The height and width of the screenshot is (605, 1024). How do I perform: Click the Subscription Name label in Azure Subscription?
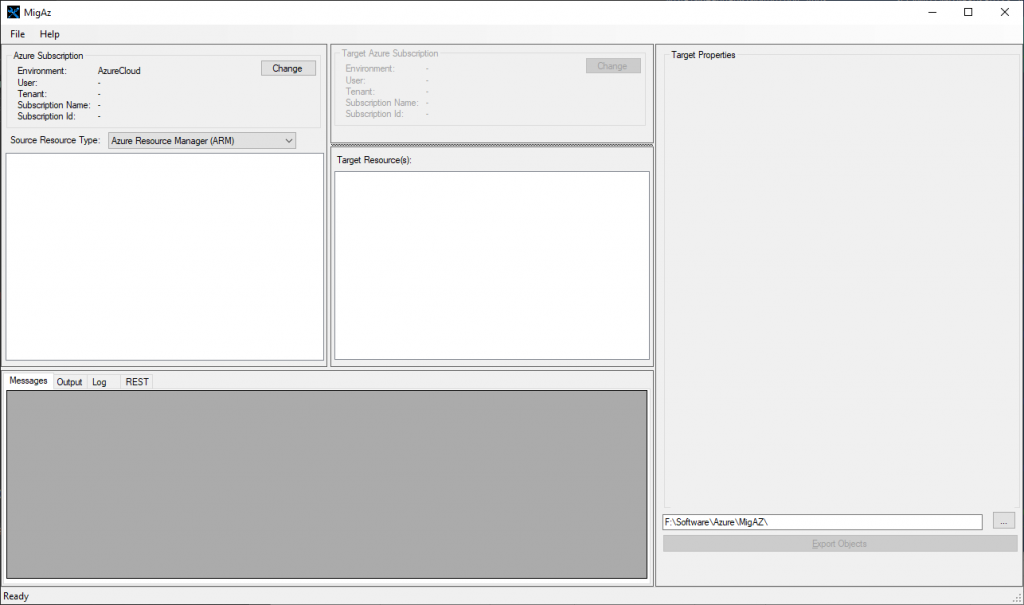click(x=54, y=105)
